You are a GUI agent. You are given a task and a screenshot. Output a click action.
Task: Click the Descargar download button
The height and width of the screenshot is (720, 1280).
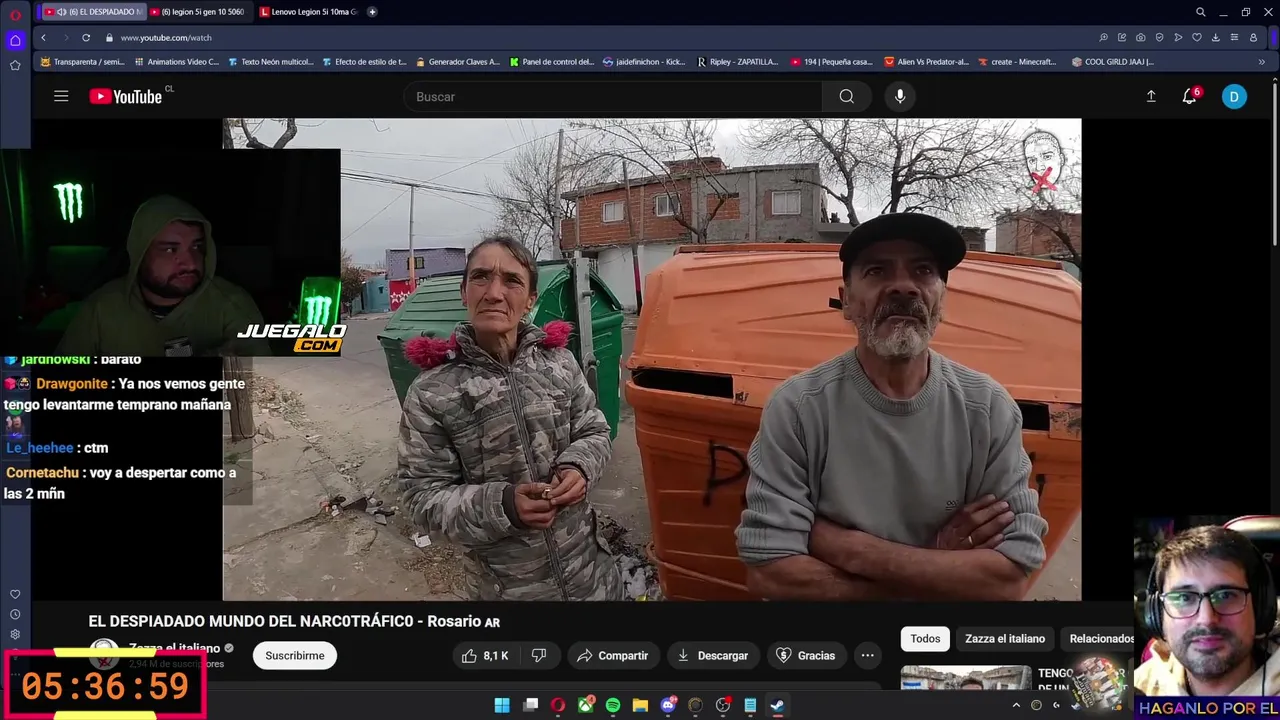coord(712,655)
